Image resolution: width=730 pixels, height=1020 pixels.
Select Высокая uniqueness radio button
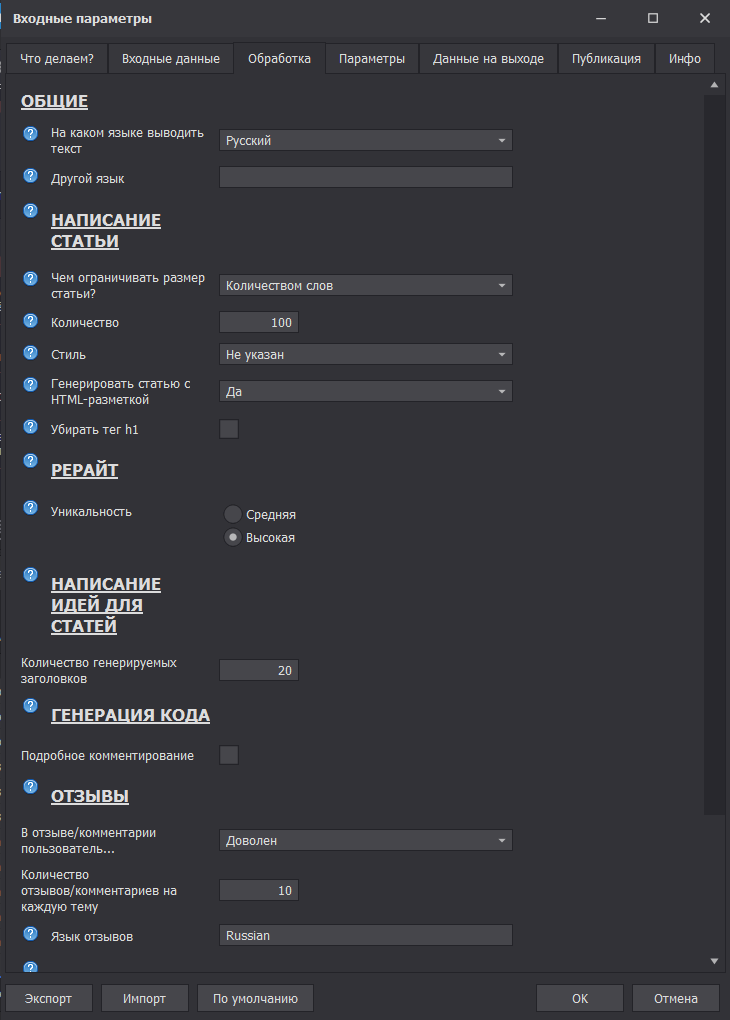pyautogui.click(x=233, y=538)
